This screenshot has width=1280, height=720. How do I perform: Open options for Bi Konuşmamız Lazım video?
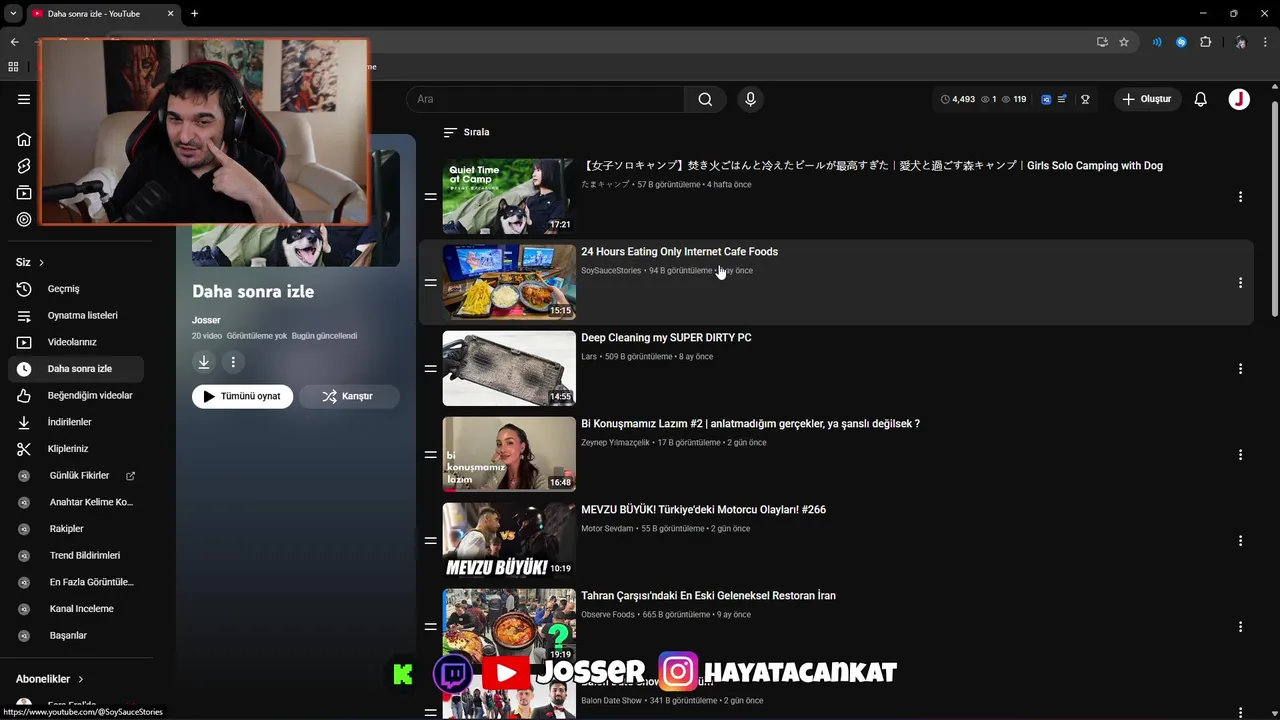tap(1240, 455)
